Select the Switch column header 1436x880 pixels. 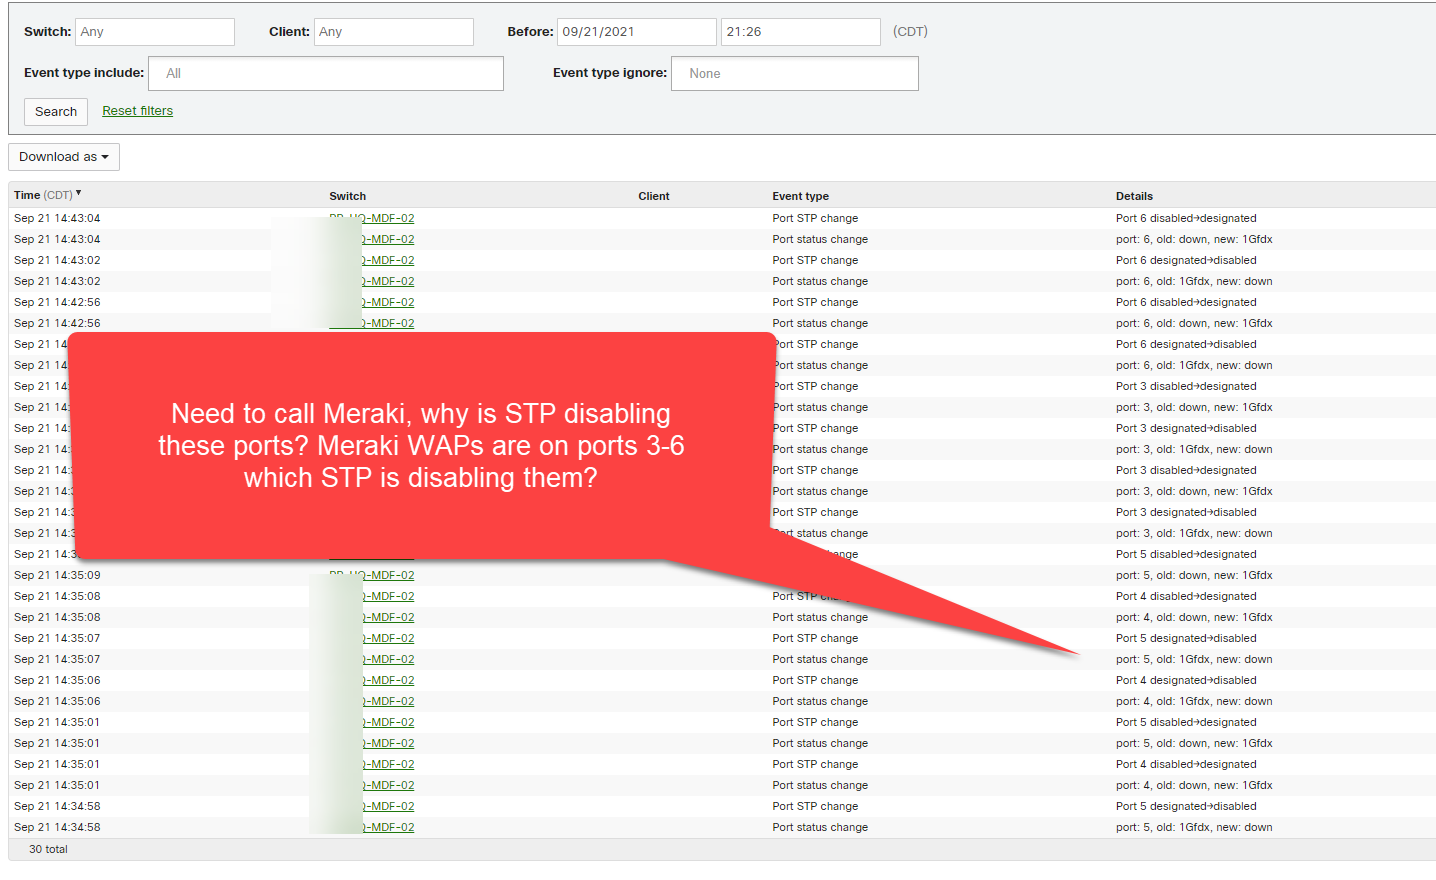point(346,196)
